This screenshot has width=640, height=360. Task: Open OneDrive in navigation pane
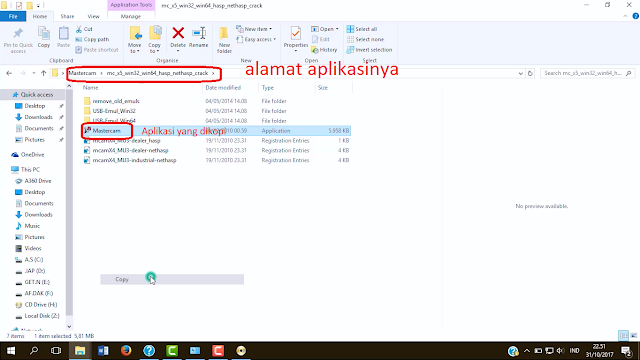pyautogui.click(x=32, y=155)
